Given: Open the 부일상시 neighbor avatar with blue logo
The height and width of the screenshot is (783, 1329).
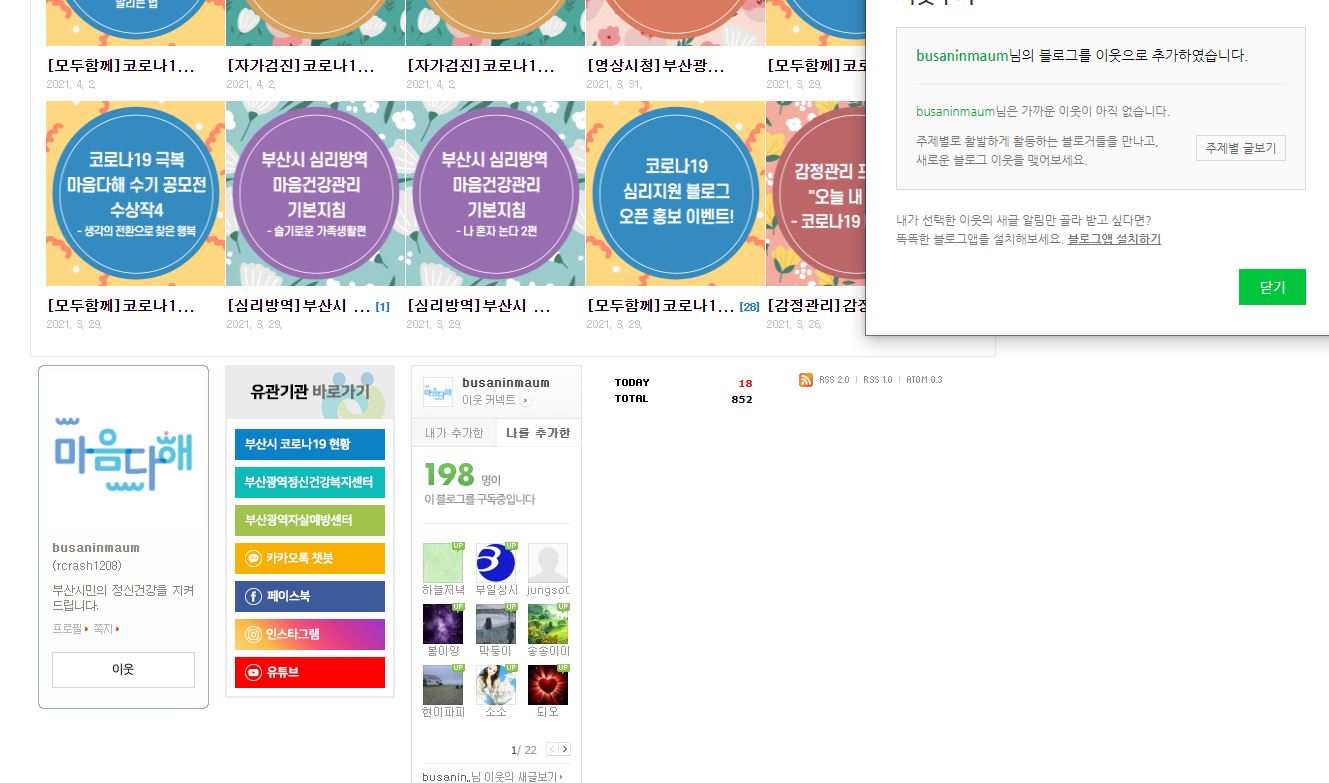Looking at the screenshot, I should click(x=495, y=563).
